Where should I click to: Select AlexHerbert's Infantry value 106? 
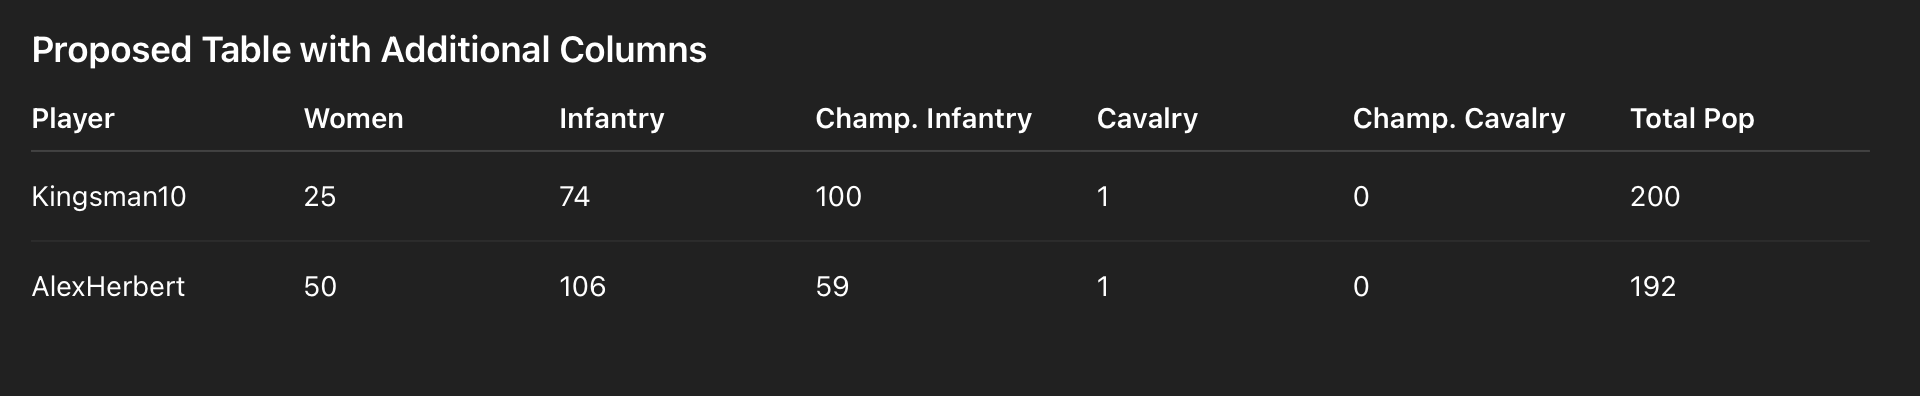tap(582, 287)
